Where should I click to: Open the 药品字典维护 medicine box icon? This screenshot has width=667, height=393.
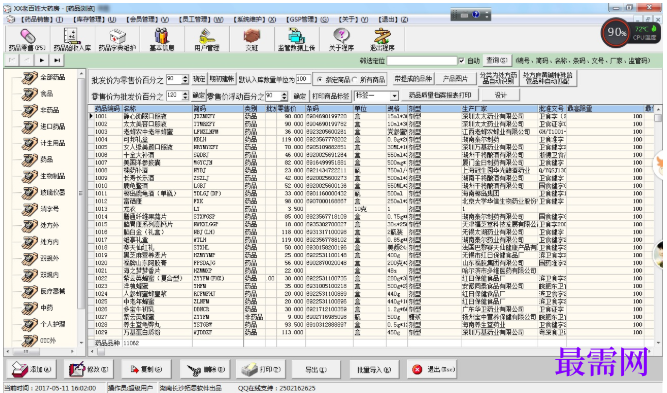point(117,39)
